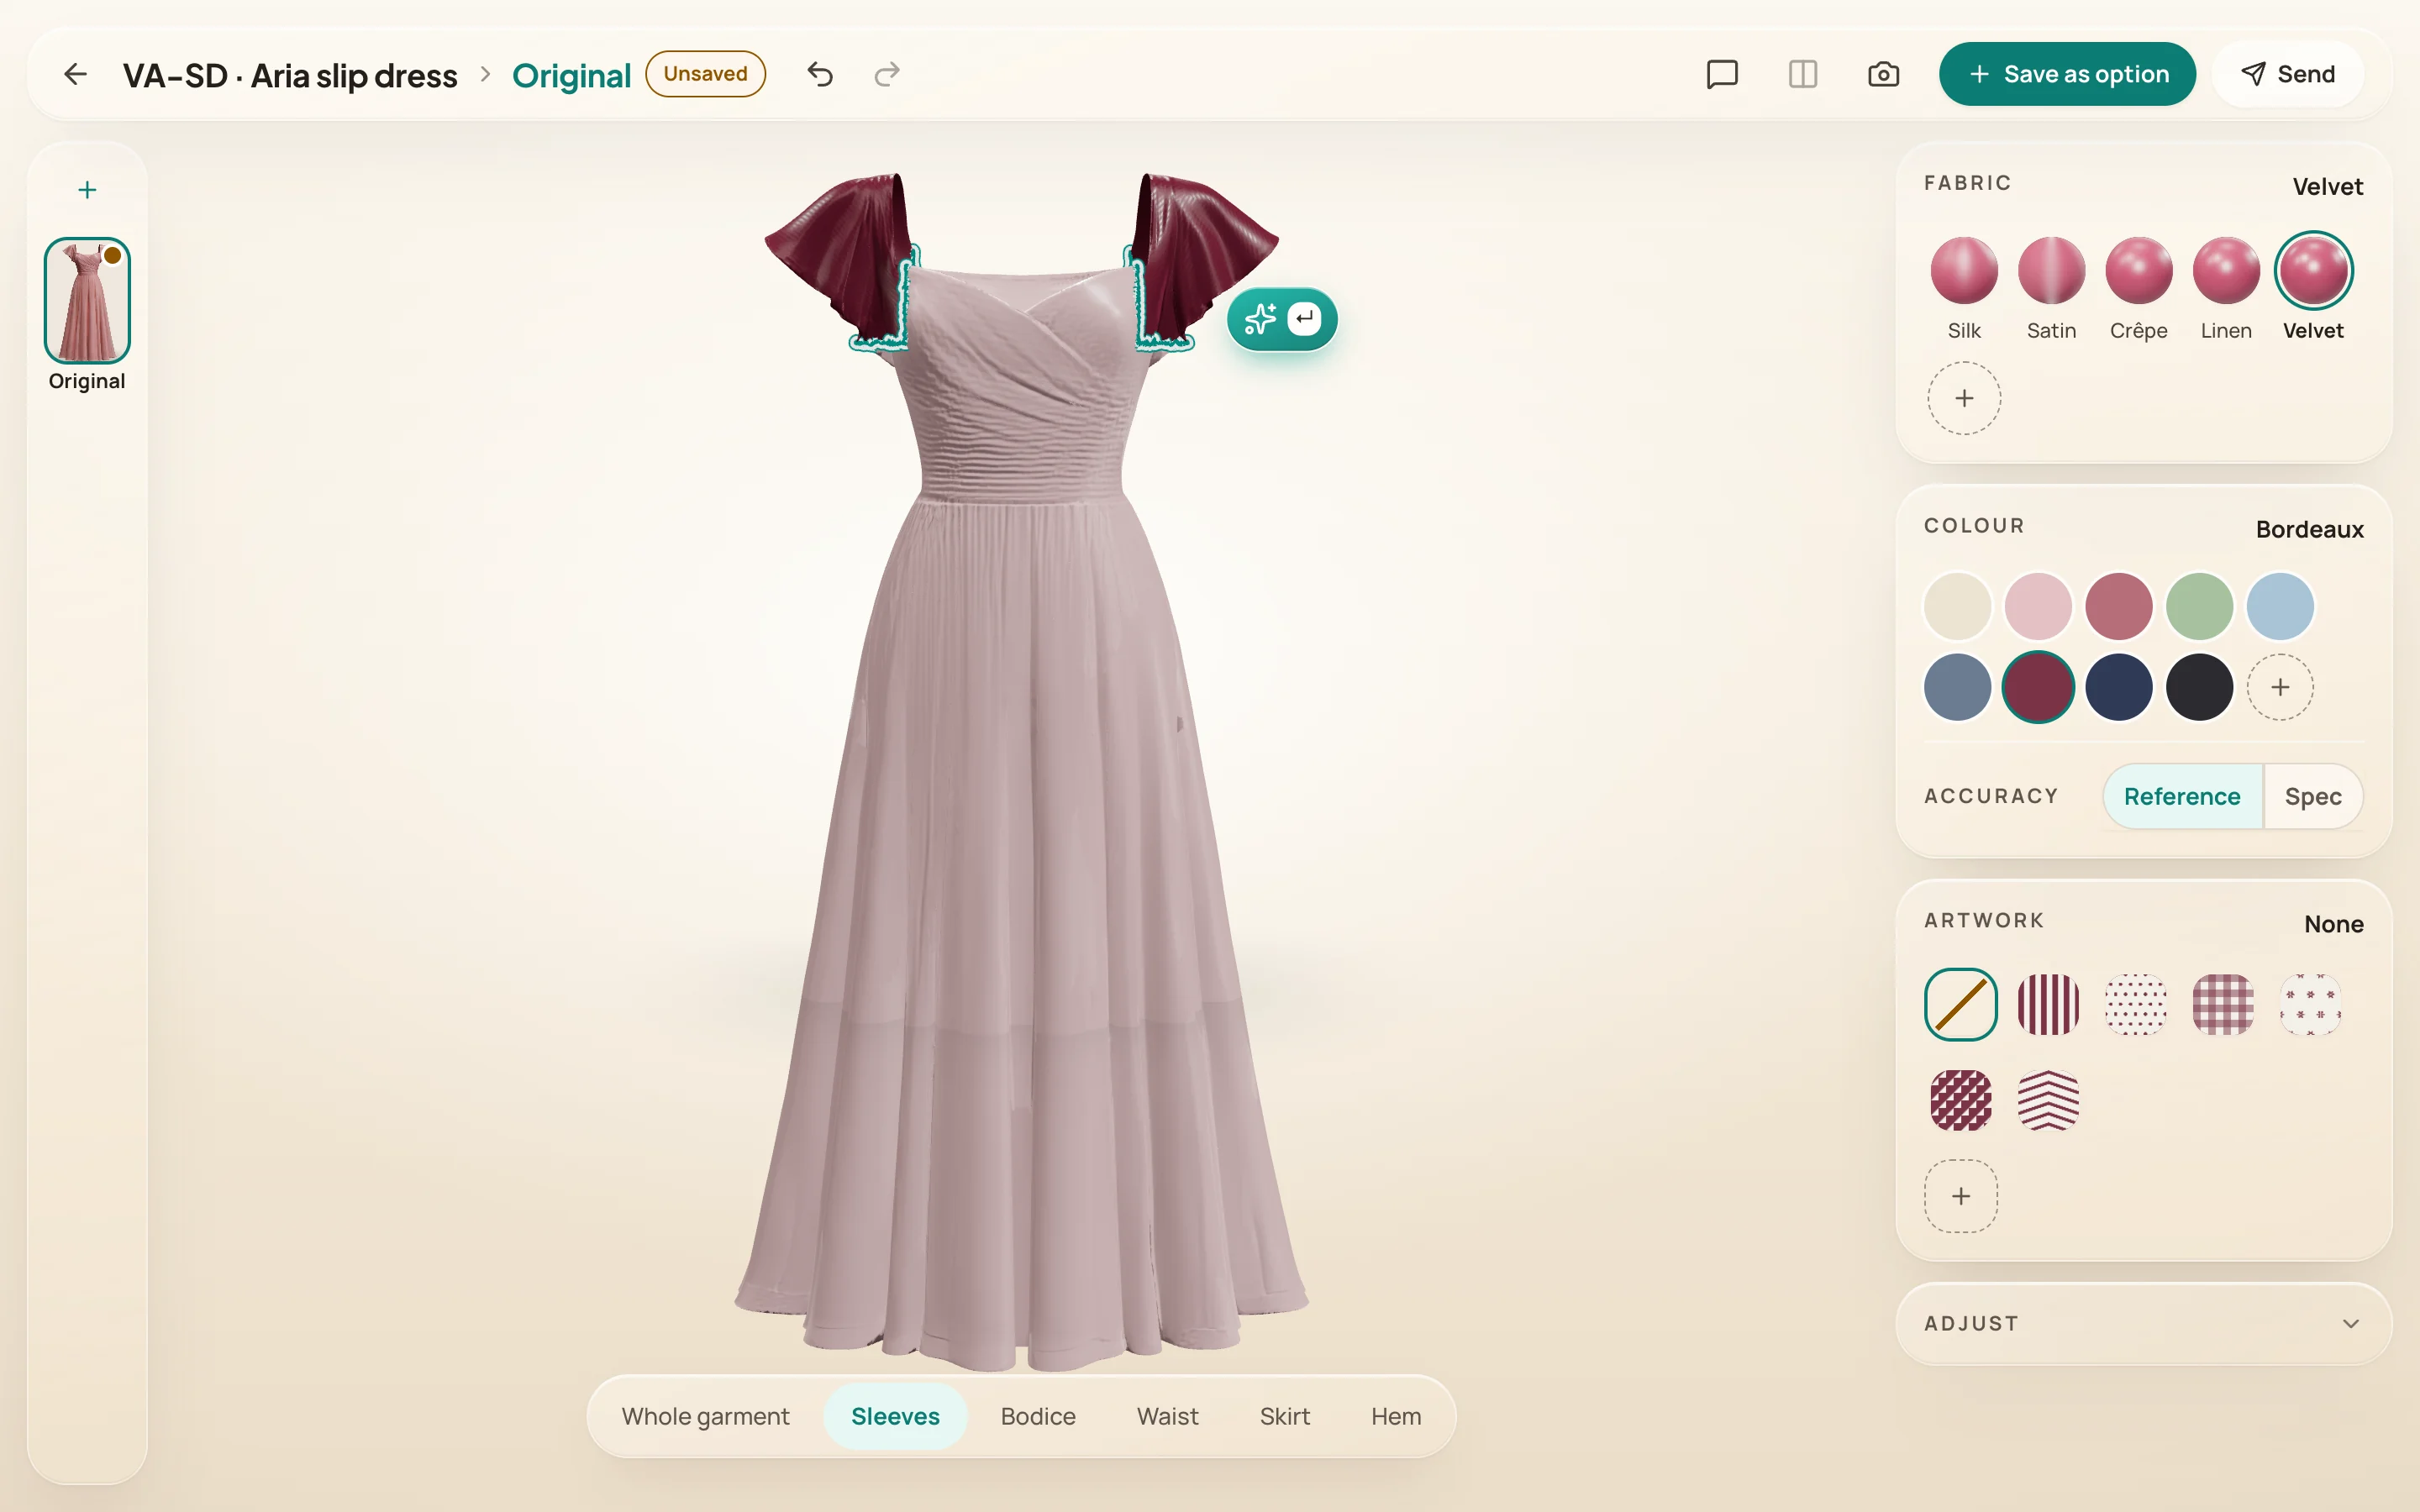Add new artwork with the dashed plus box
Screen dimensions: 2420x1512
click(x=1961, y=1196)
